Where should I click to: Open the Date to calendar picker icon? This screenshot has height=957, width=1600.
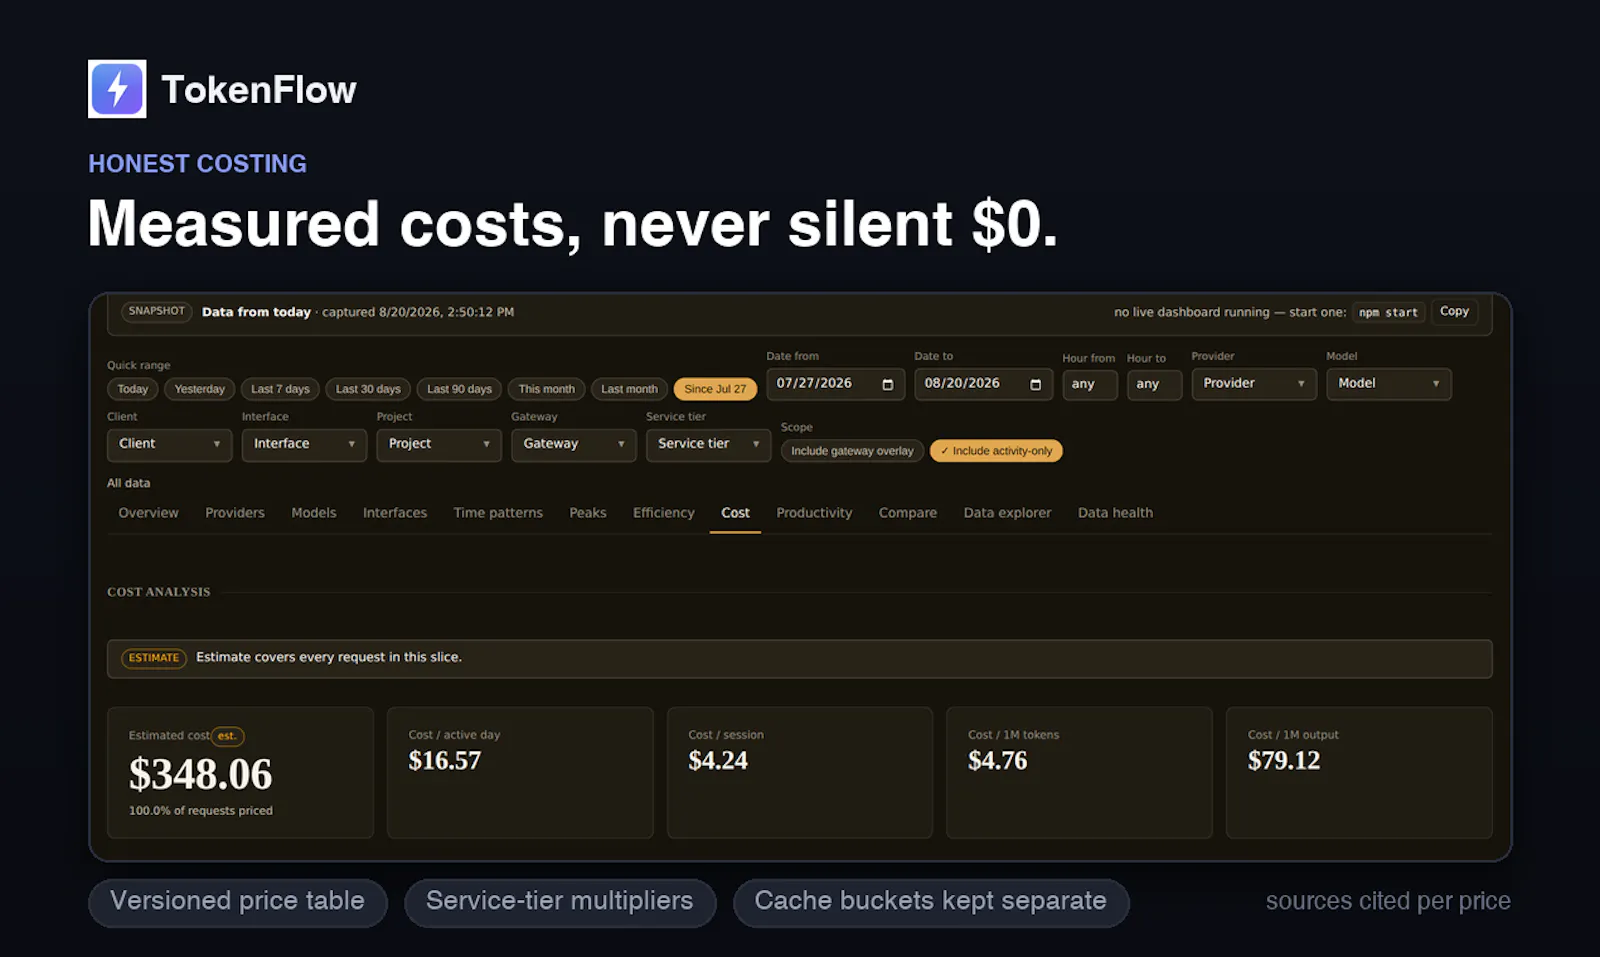1035,384
